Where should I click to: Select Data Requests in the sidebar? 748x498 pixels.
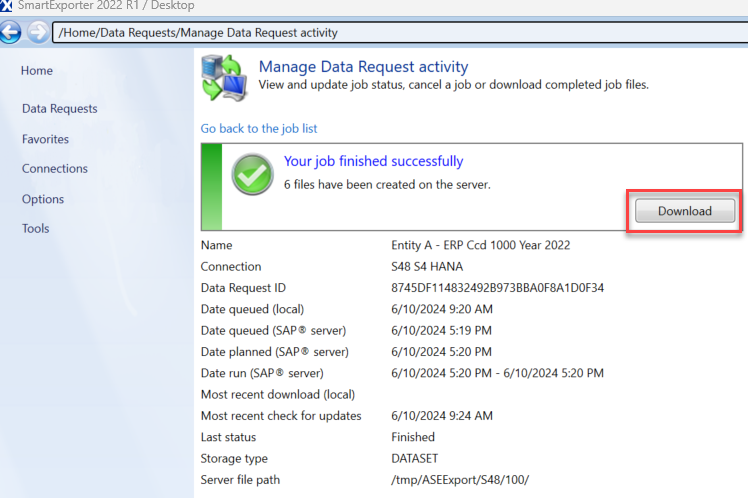(x=59, y=109)
